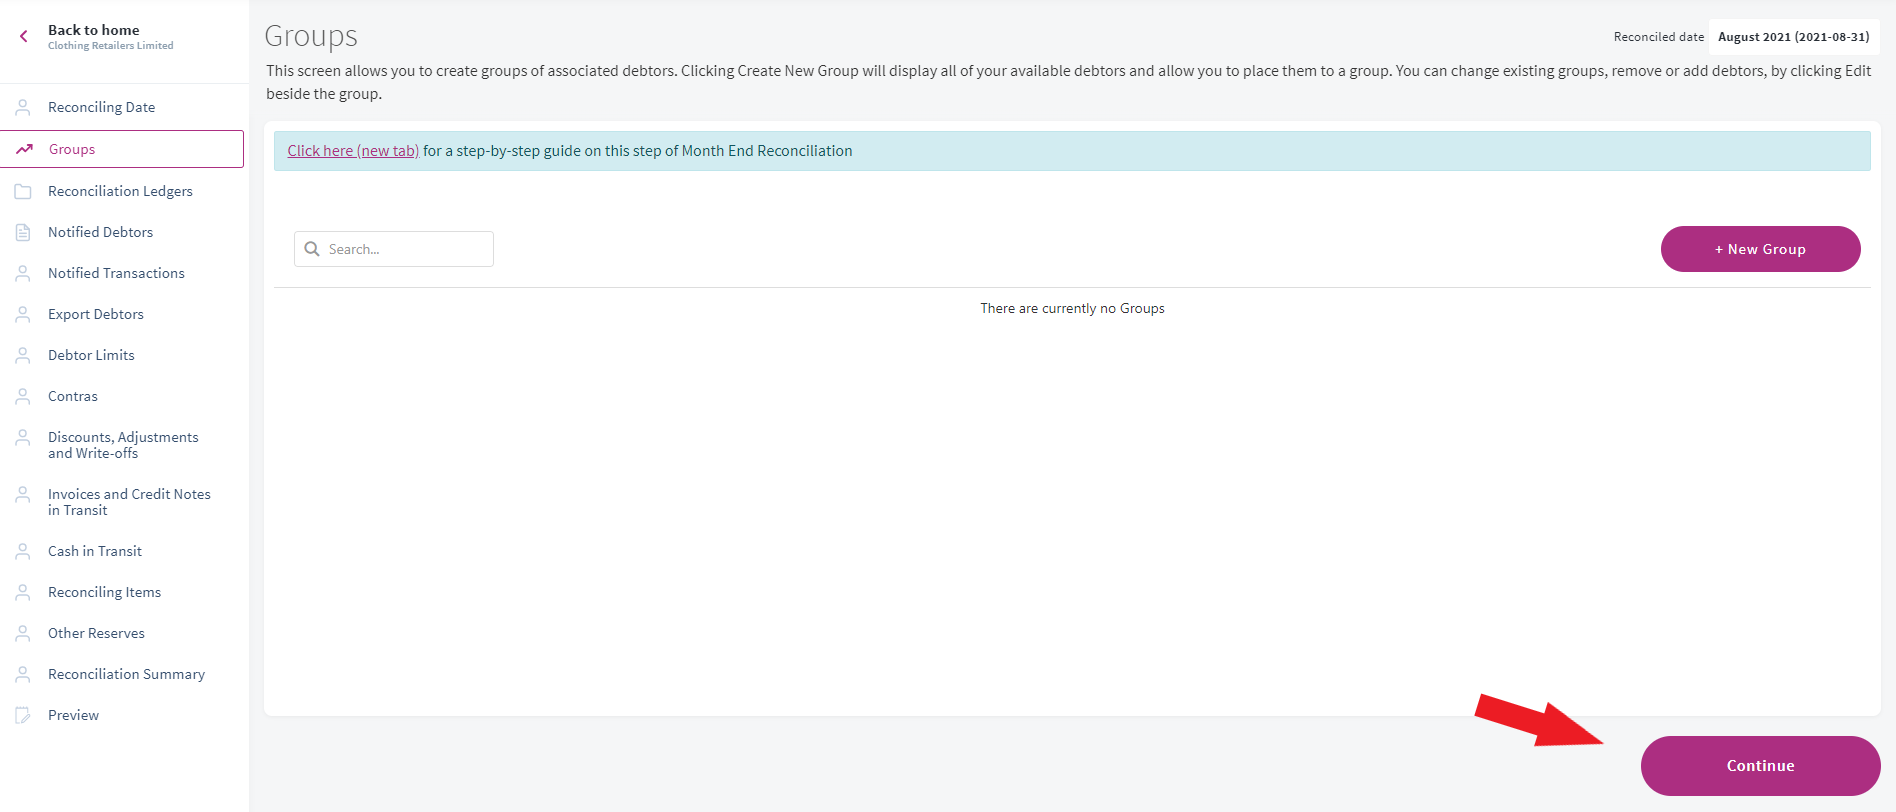Click the Contras person icon
Viewport: 1896px width, 812px height.
point(23,396)
